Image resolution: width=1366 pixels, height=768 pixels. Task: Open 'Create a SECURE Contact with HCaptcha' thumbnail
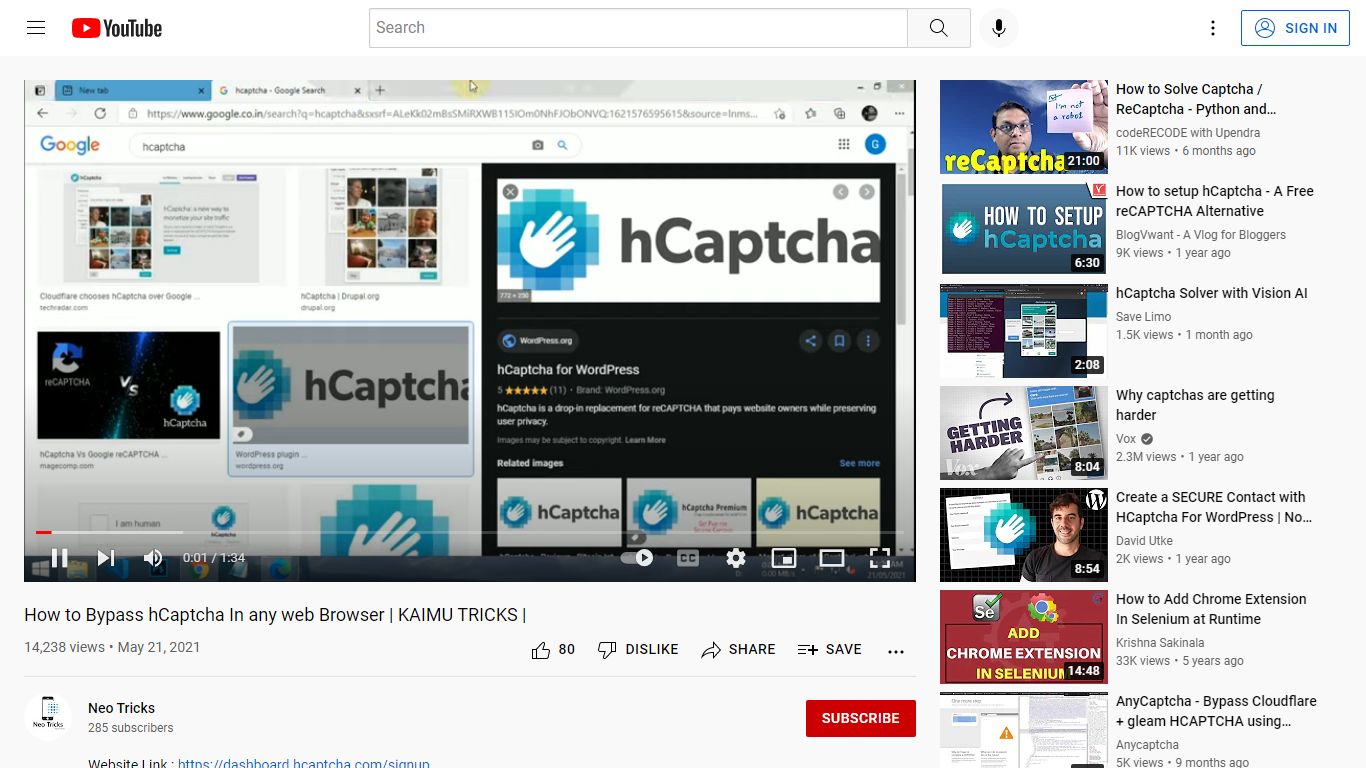(1024, 535)
